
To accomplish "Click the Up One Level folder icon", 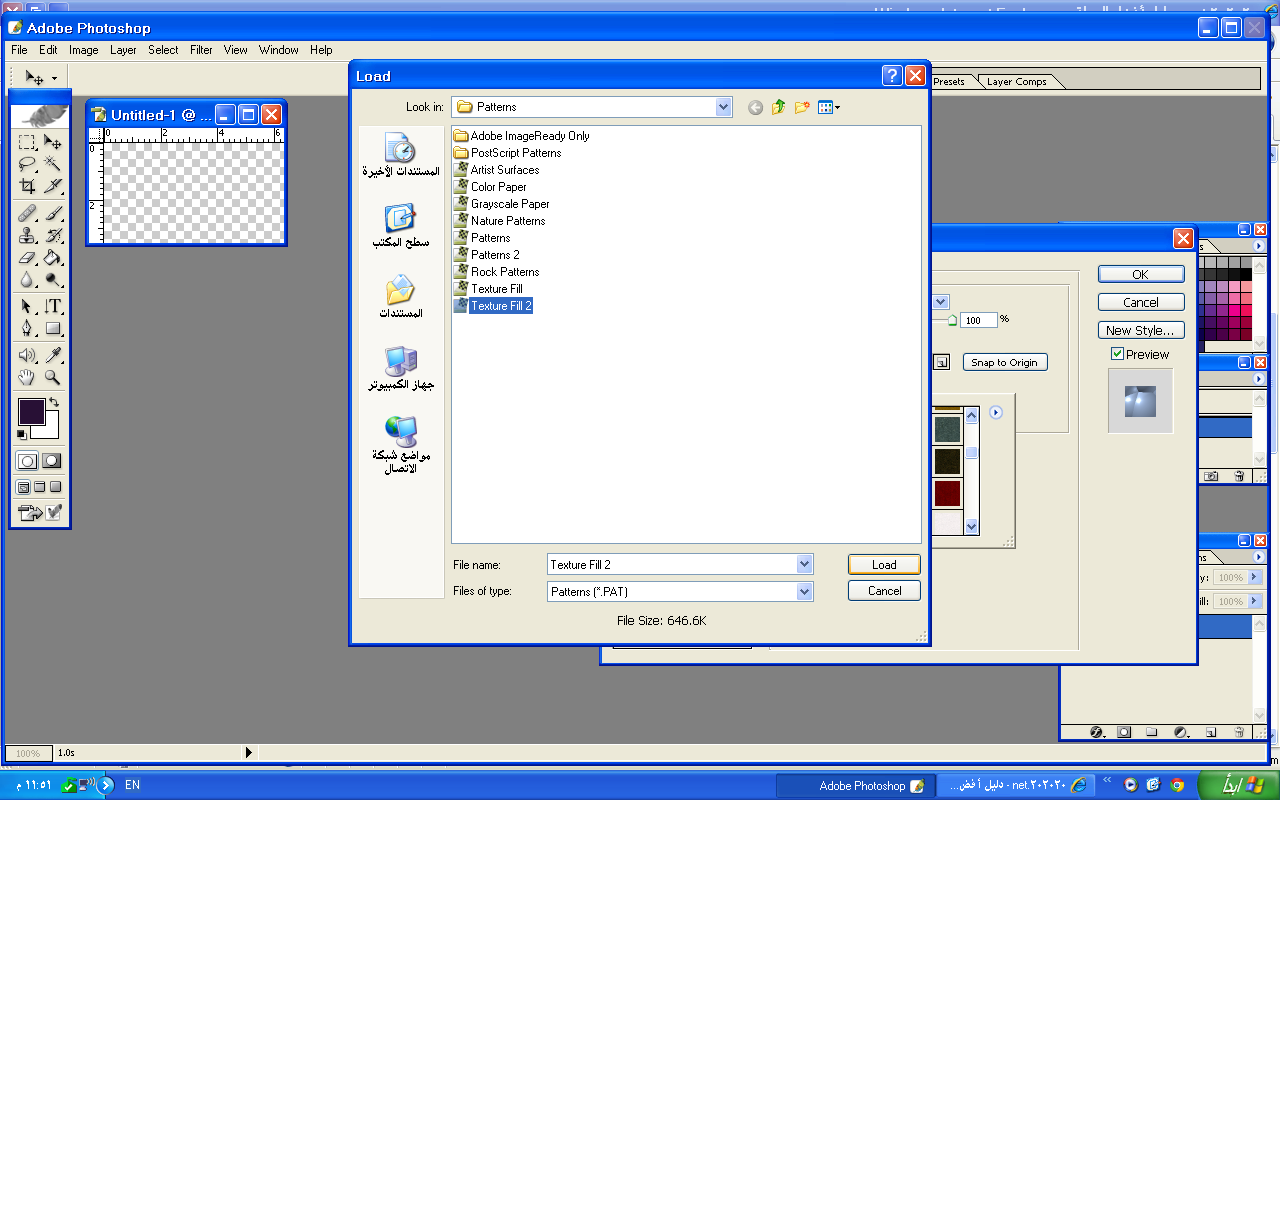I will (x=778, y=107).
